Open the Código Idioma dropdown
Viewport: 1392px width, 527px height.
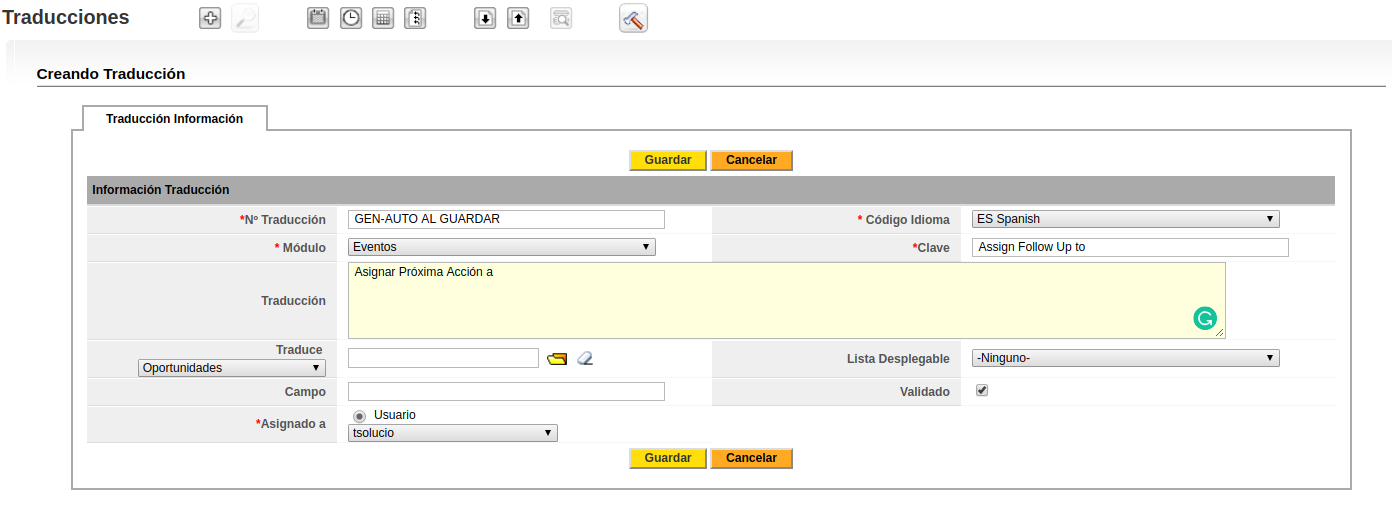(1125, 219)
